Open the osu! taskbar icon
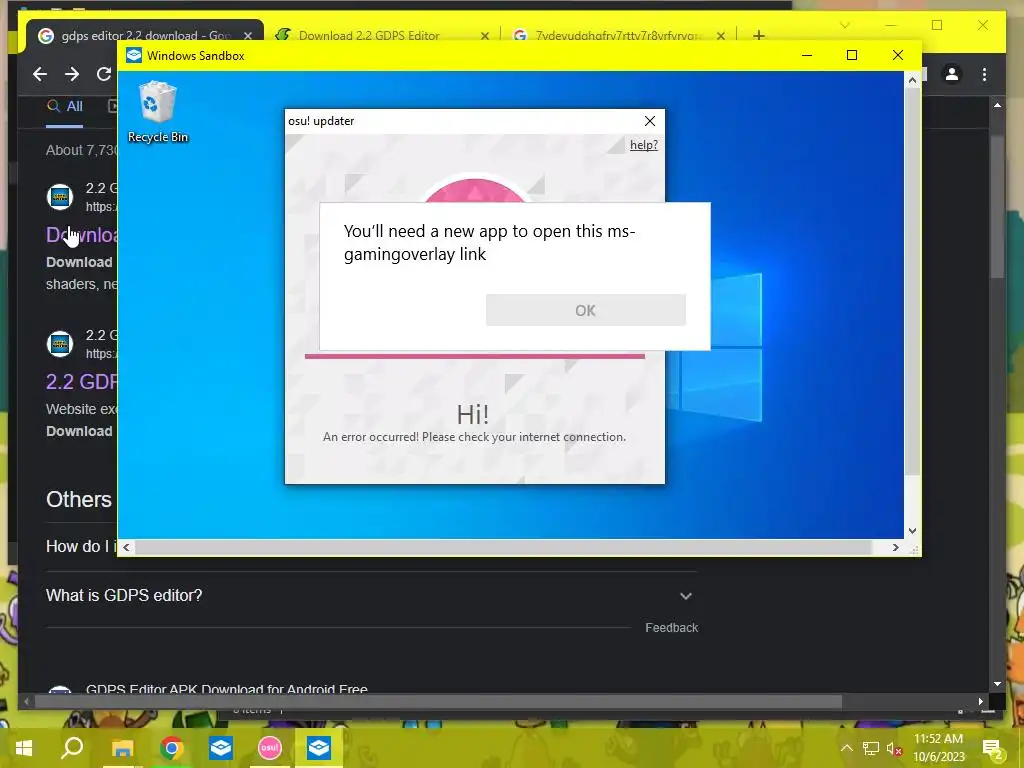The width and height of the screenshot is (1024, 768). click(x=270, y=748)
